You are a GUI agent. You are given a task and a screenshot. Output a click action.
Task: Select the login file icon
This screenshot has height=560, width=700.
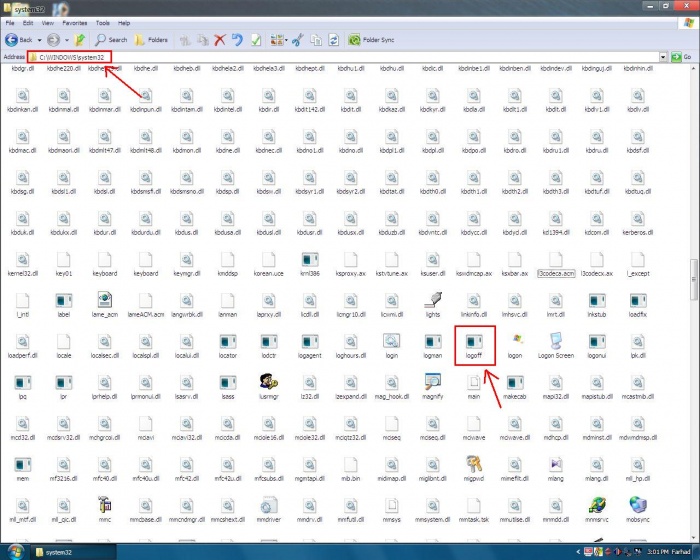click(392, 342)
